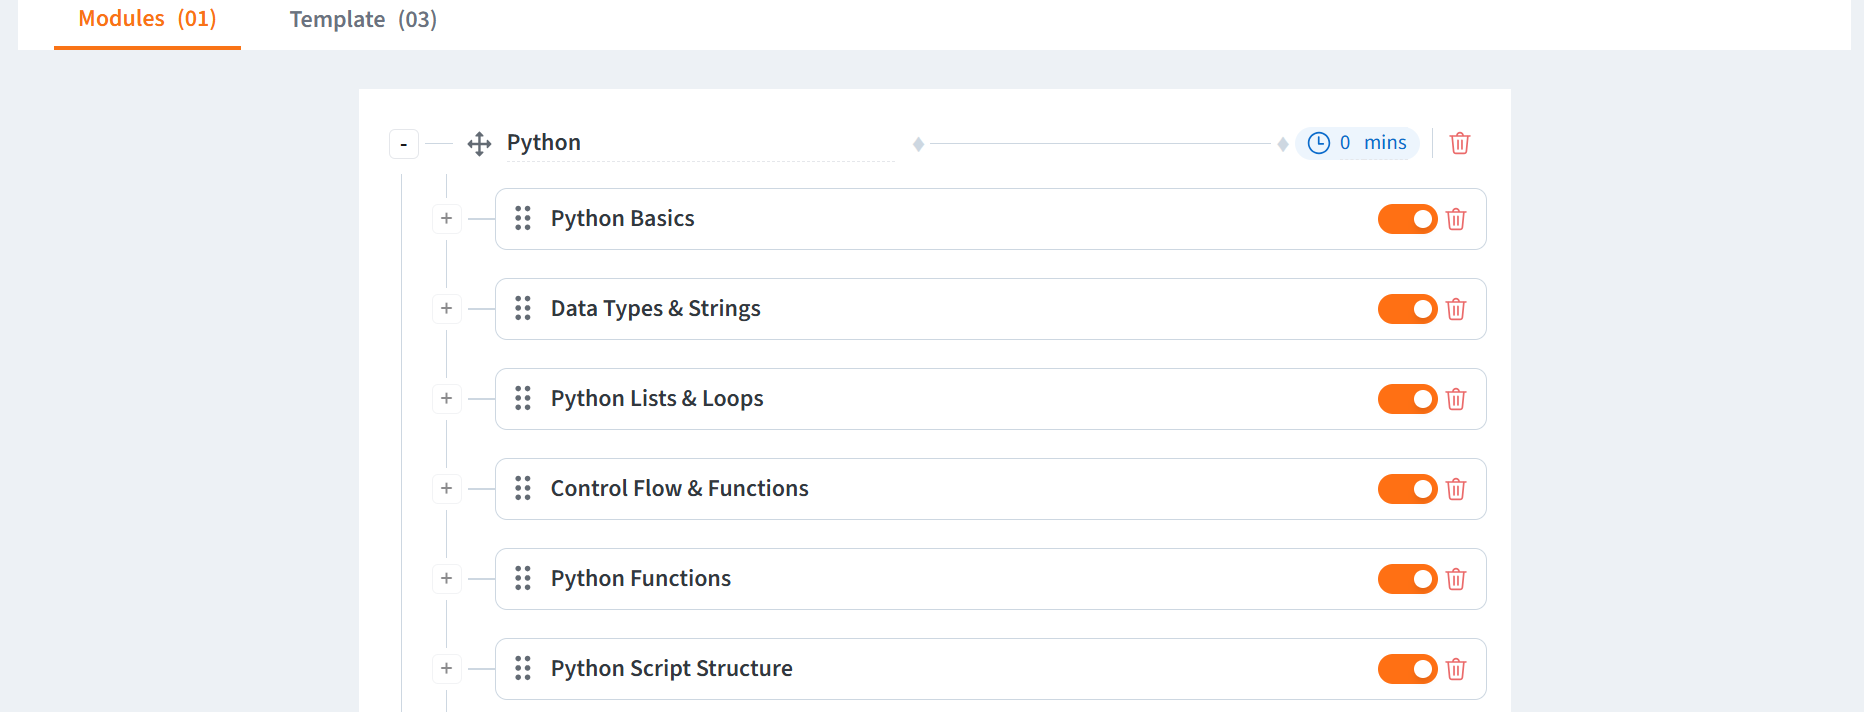This screenshot has height=712, width=1864.
Task: Disable the Data Types & Strings toggle
Action: point(1407,309)
